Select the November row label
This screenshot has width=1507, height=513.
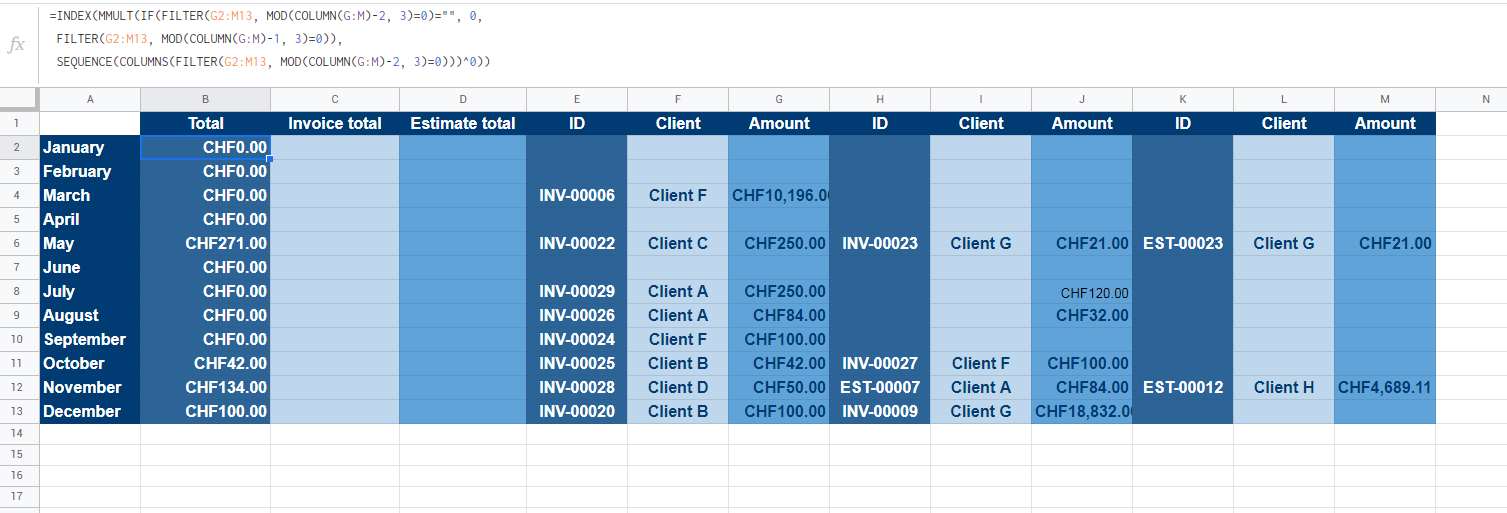(90, 387)
